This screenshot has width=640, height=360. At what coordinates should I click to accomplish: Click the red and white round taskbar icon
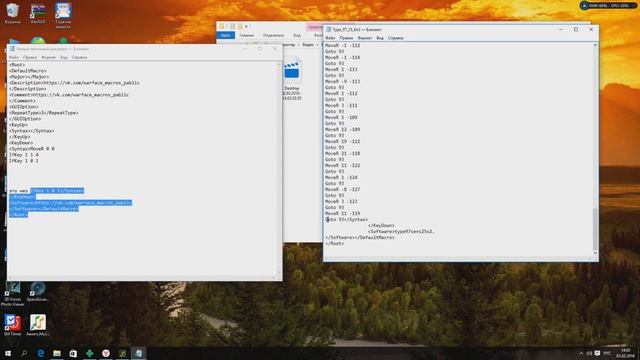(x=106, y=353)
